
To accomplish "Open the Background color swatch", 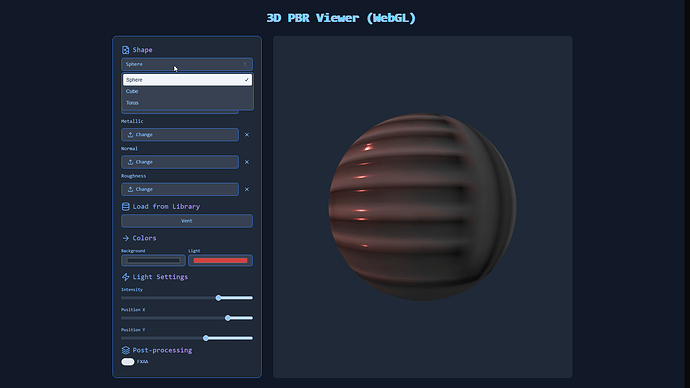I will point(153,260).
